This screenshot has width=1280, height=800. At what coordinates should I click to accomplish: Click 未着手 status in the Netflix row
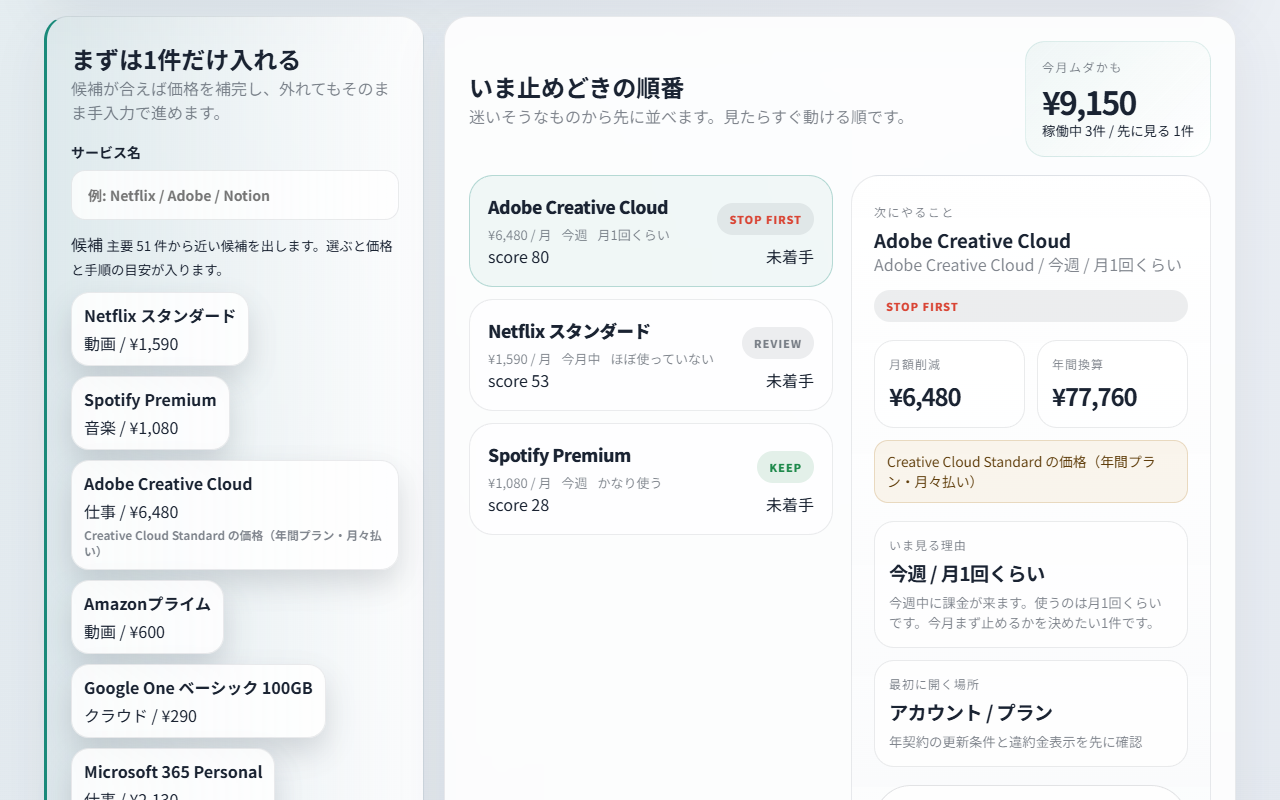(x=790, y=381)
